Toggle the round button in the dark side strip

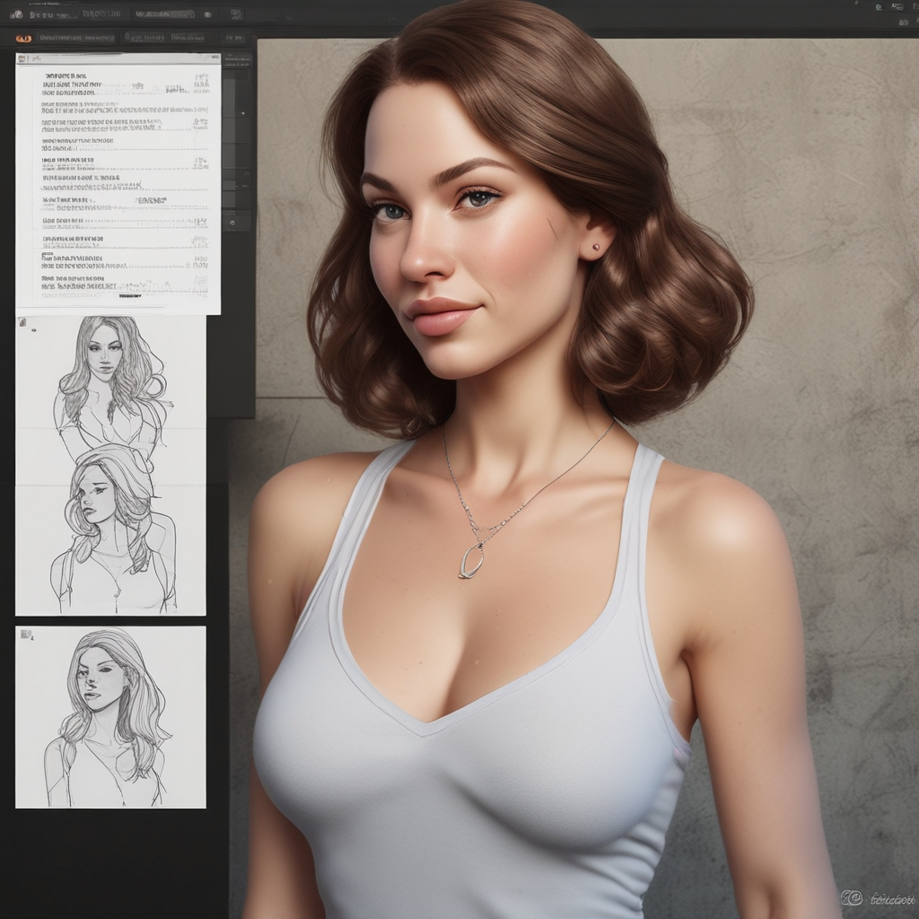232,222
